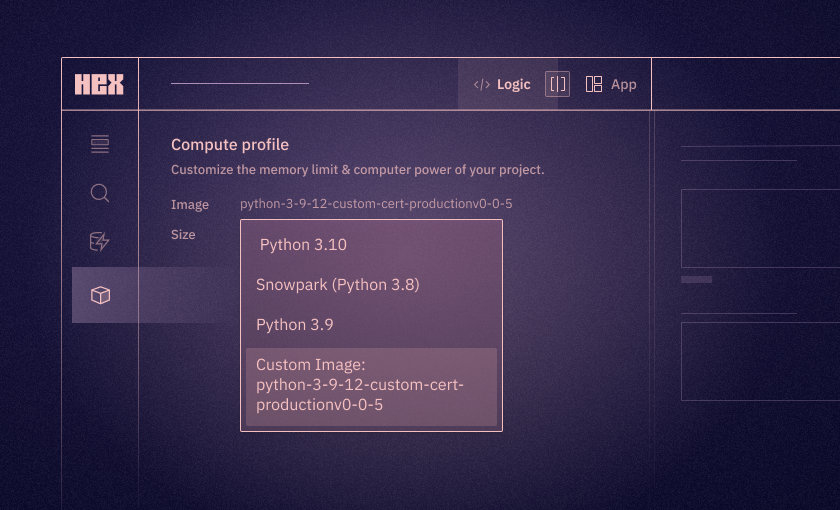The width and height of the screenshot is (840, 510).
Task: Toggle the split view icon button
Action: click(557, 84)
